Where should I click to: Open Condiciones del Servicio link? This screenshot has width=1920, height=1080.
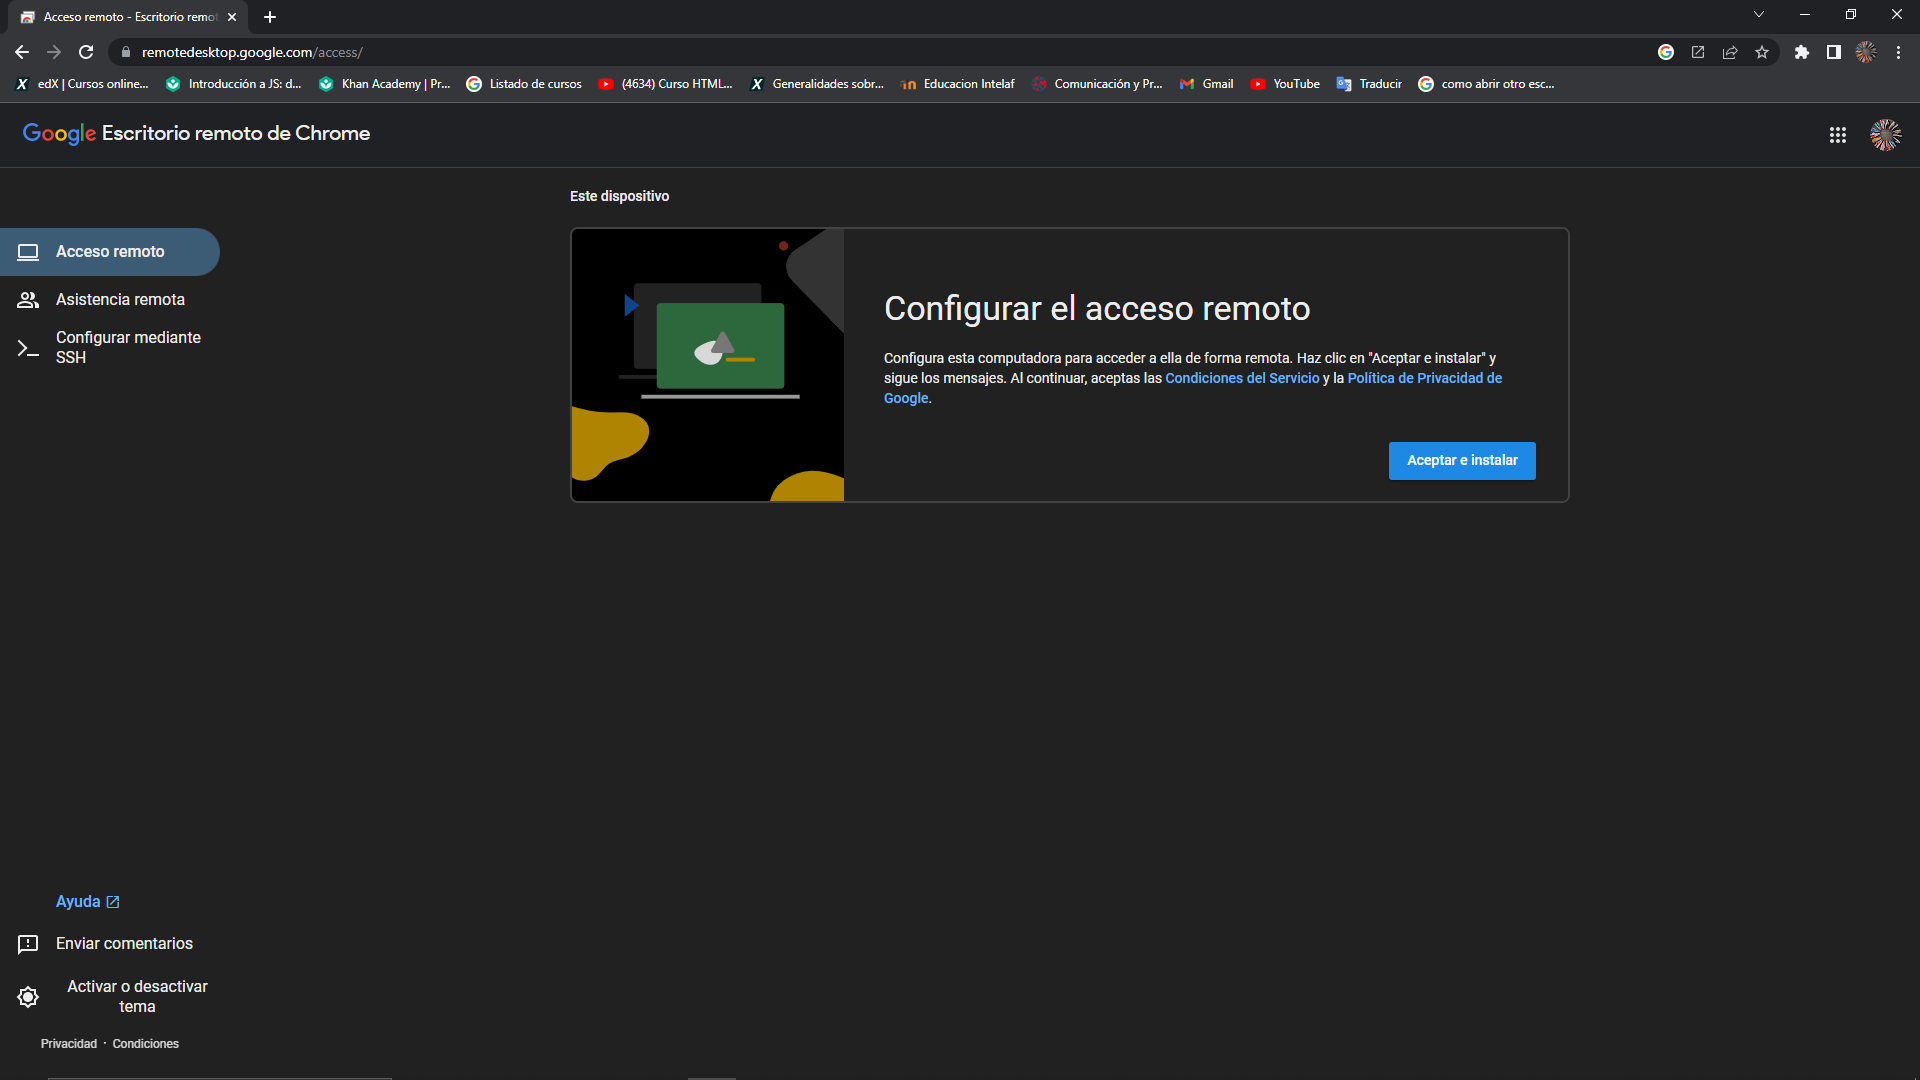pyautogui.click(x=1242, y=378)
